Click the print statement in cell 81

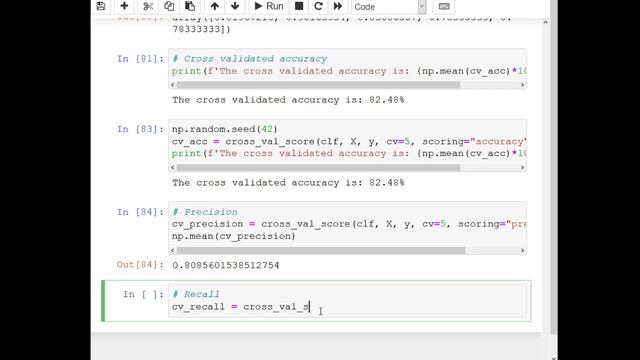[x=349, y=71]
